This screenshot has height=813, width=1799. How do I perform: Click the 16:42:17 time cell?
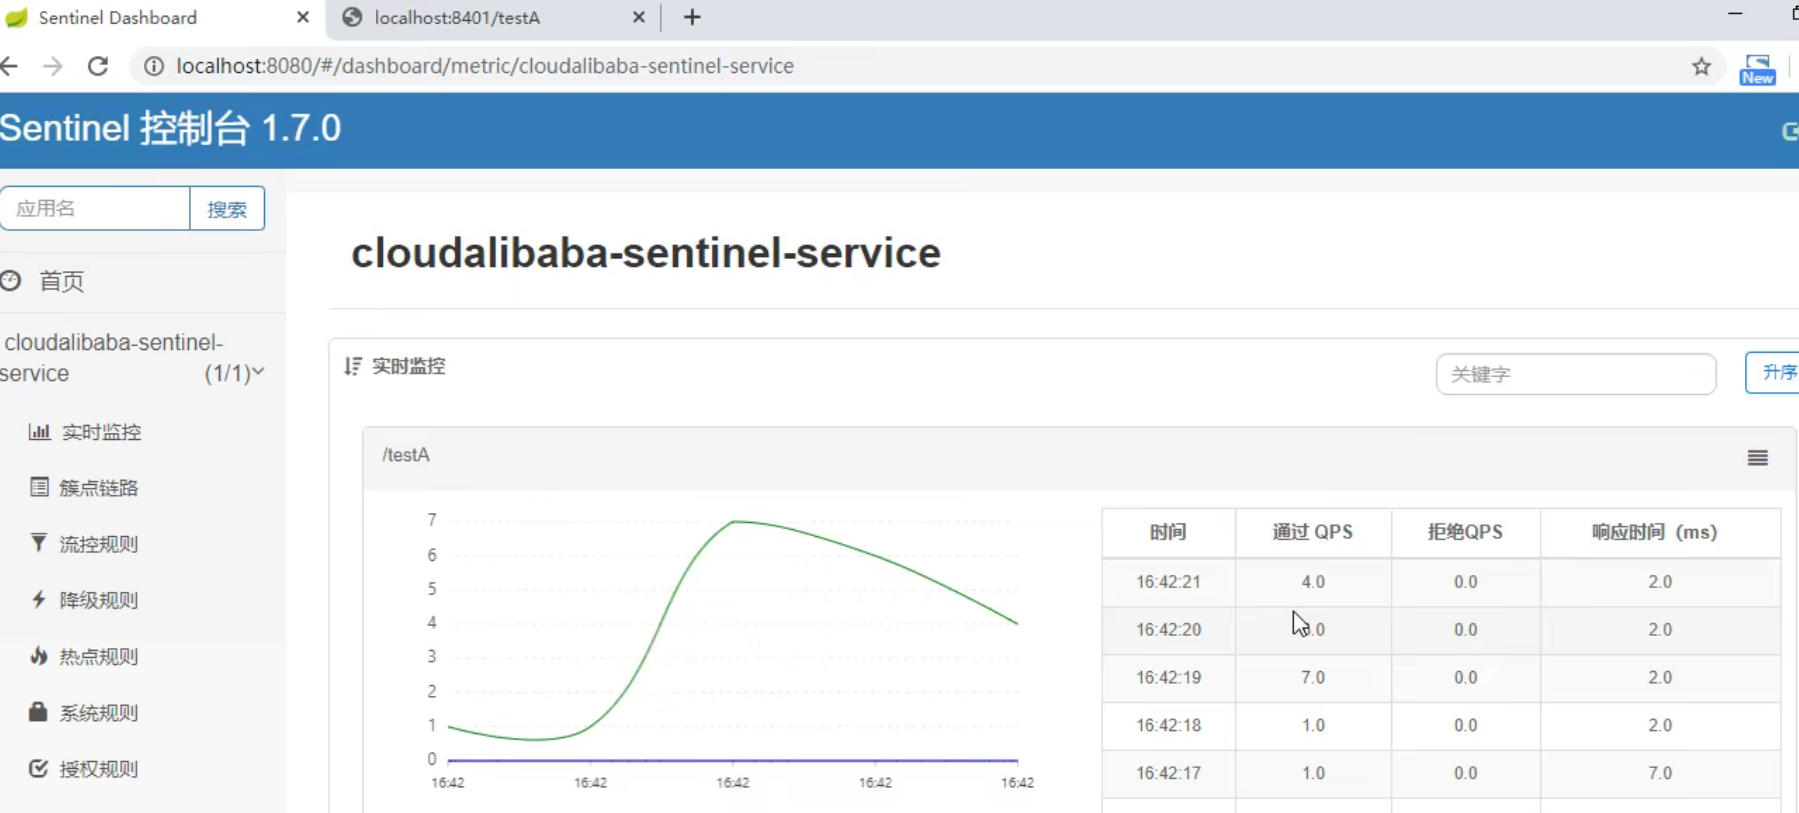(x=1168, y=773)
